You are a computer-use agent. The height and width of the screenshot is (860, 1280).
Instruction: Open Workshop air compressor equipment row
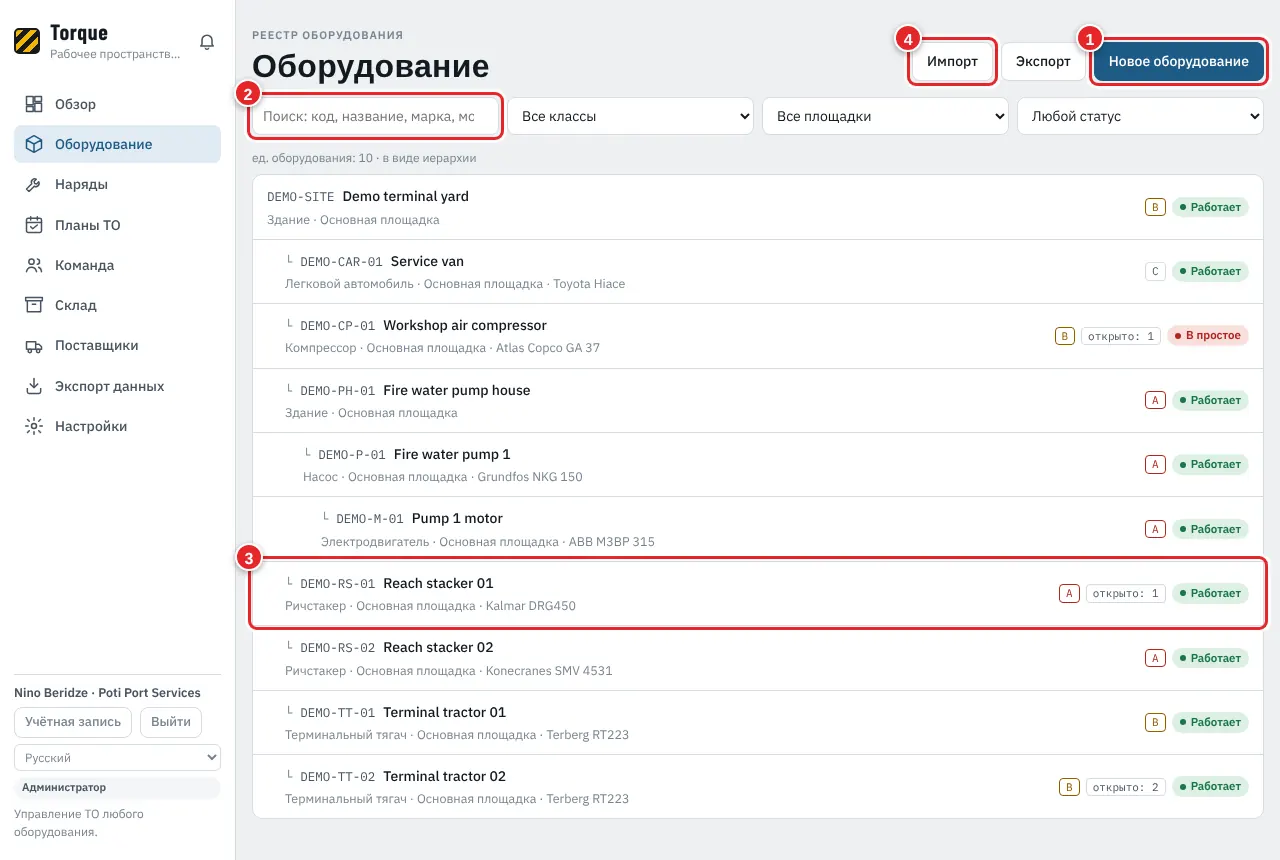point(758,336)
